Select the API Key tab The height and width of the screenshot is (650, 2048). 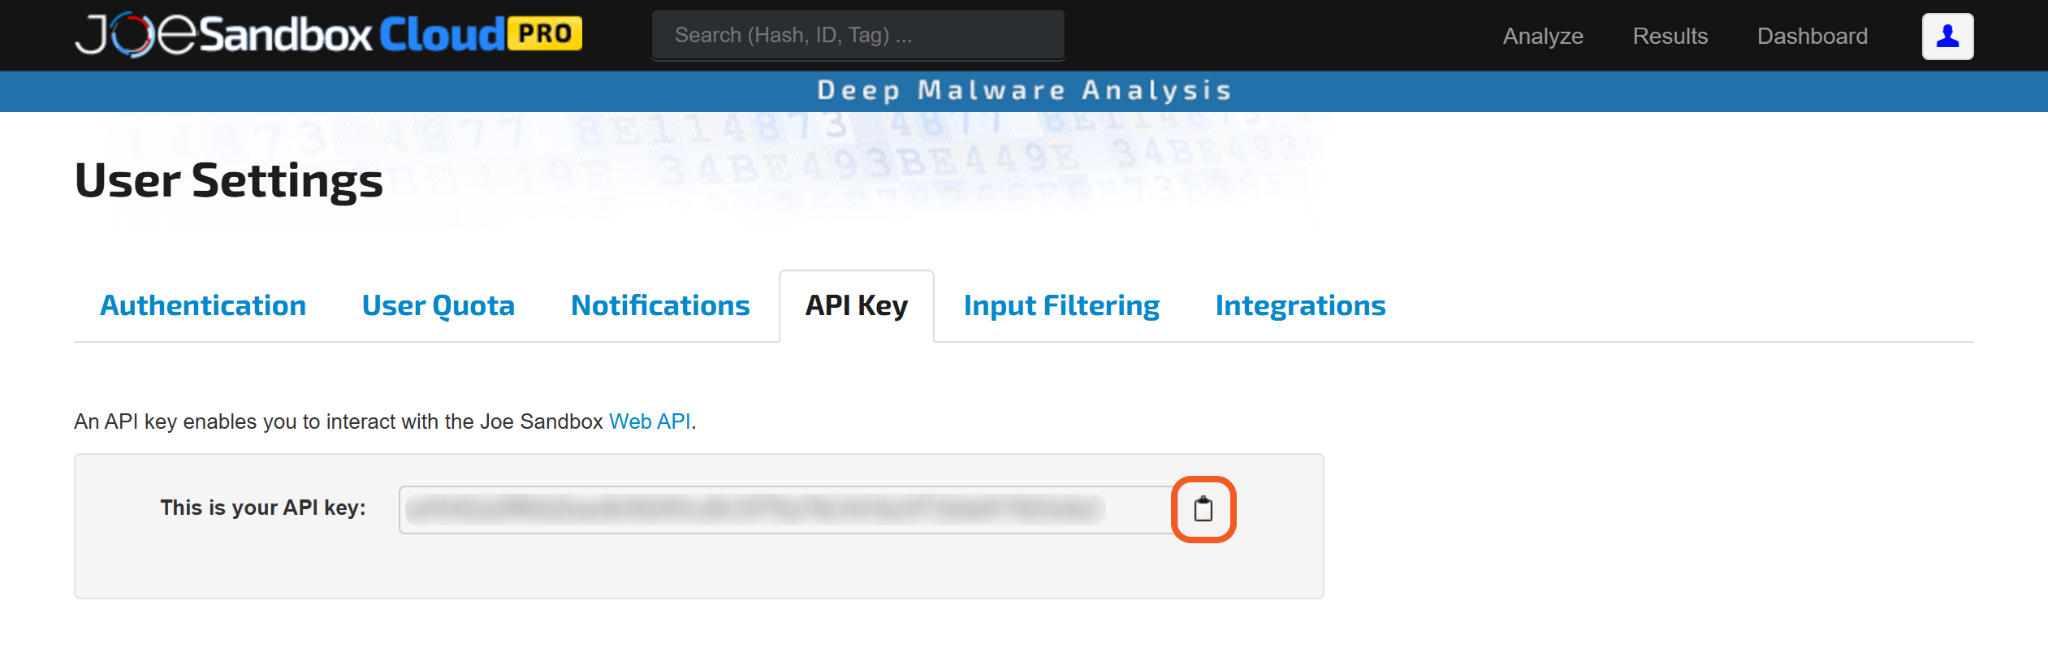(856, 306)
